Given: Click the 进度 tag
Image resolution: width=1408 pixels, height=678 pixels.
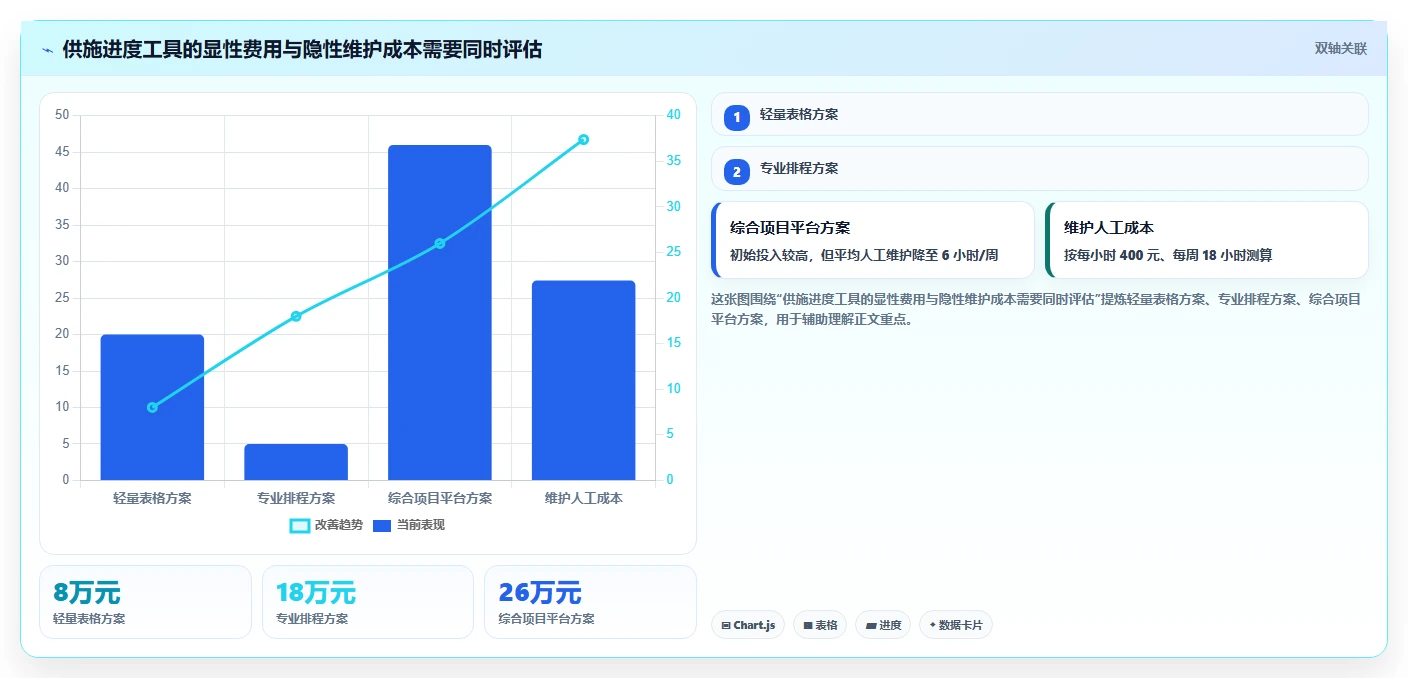Looking at the screenshot, I should click(x=883, y=625).
